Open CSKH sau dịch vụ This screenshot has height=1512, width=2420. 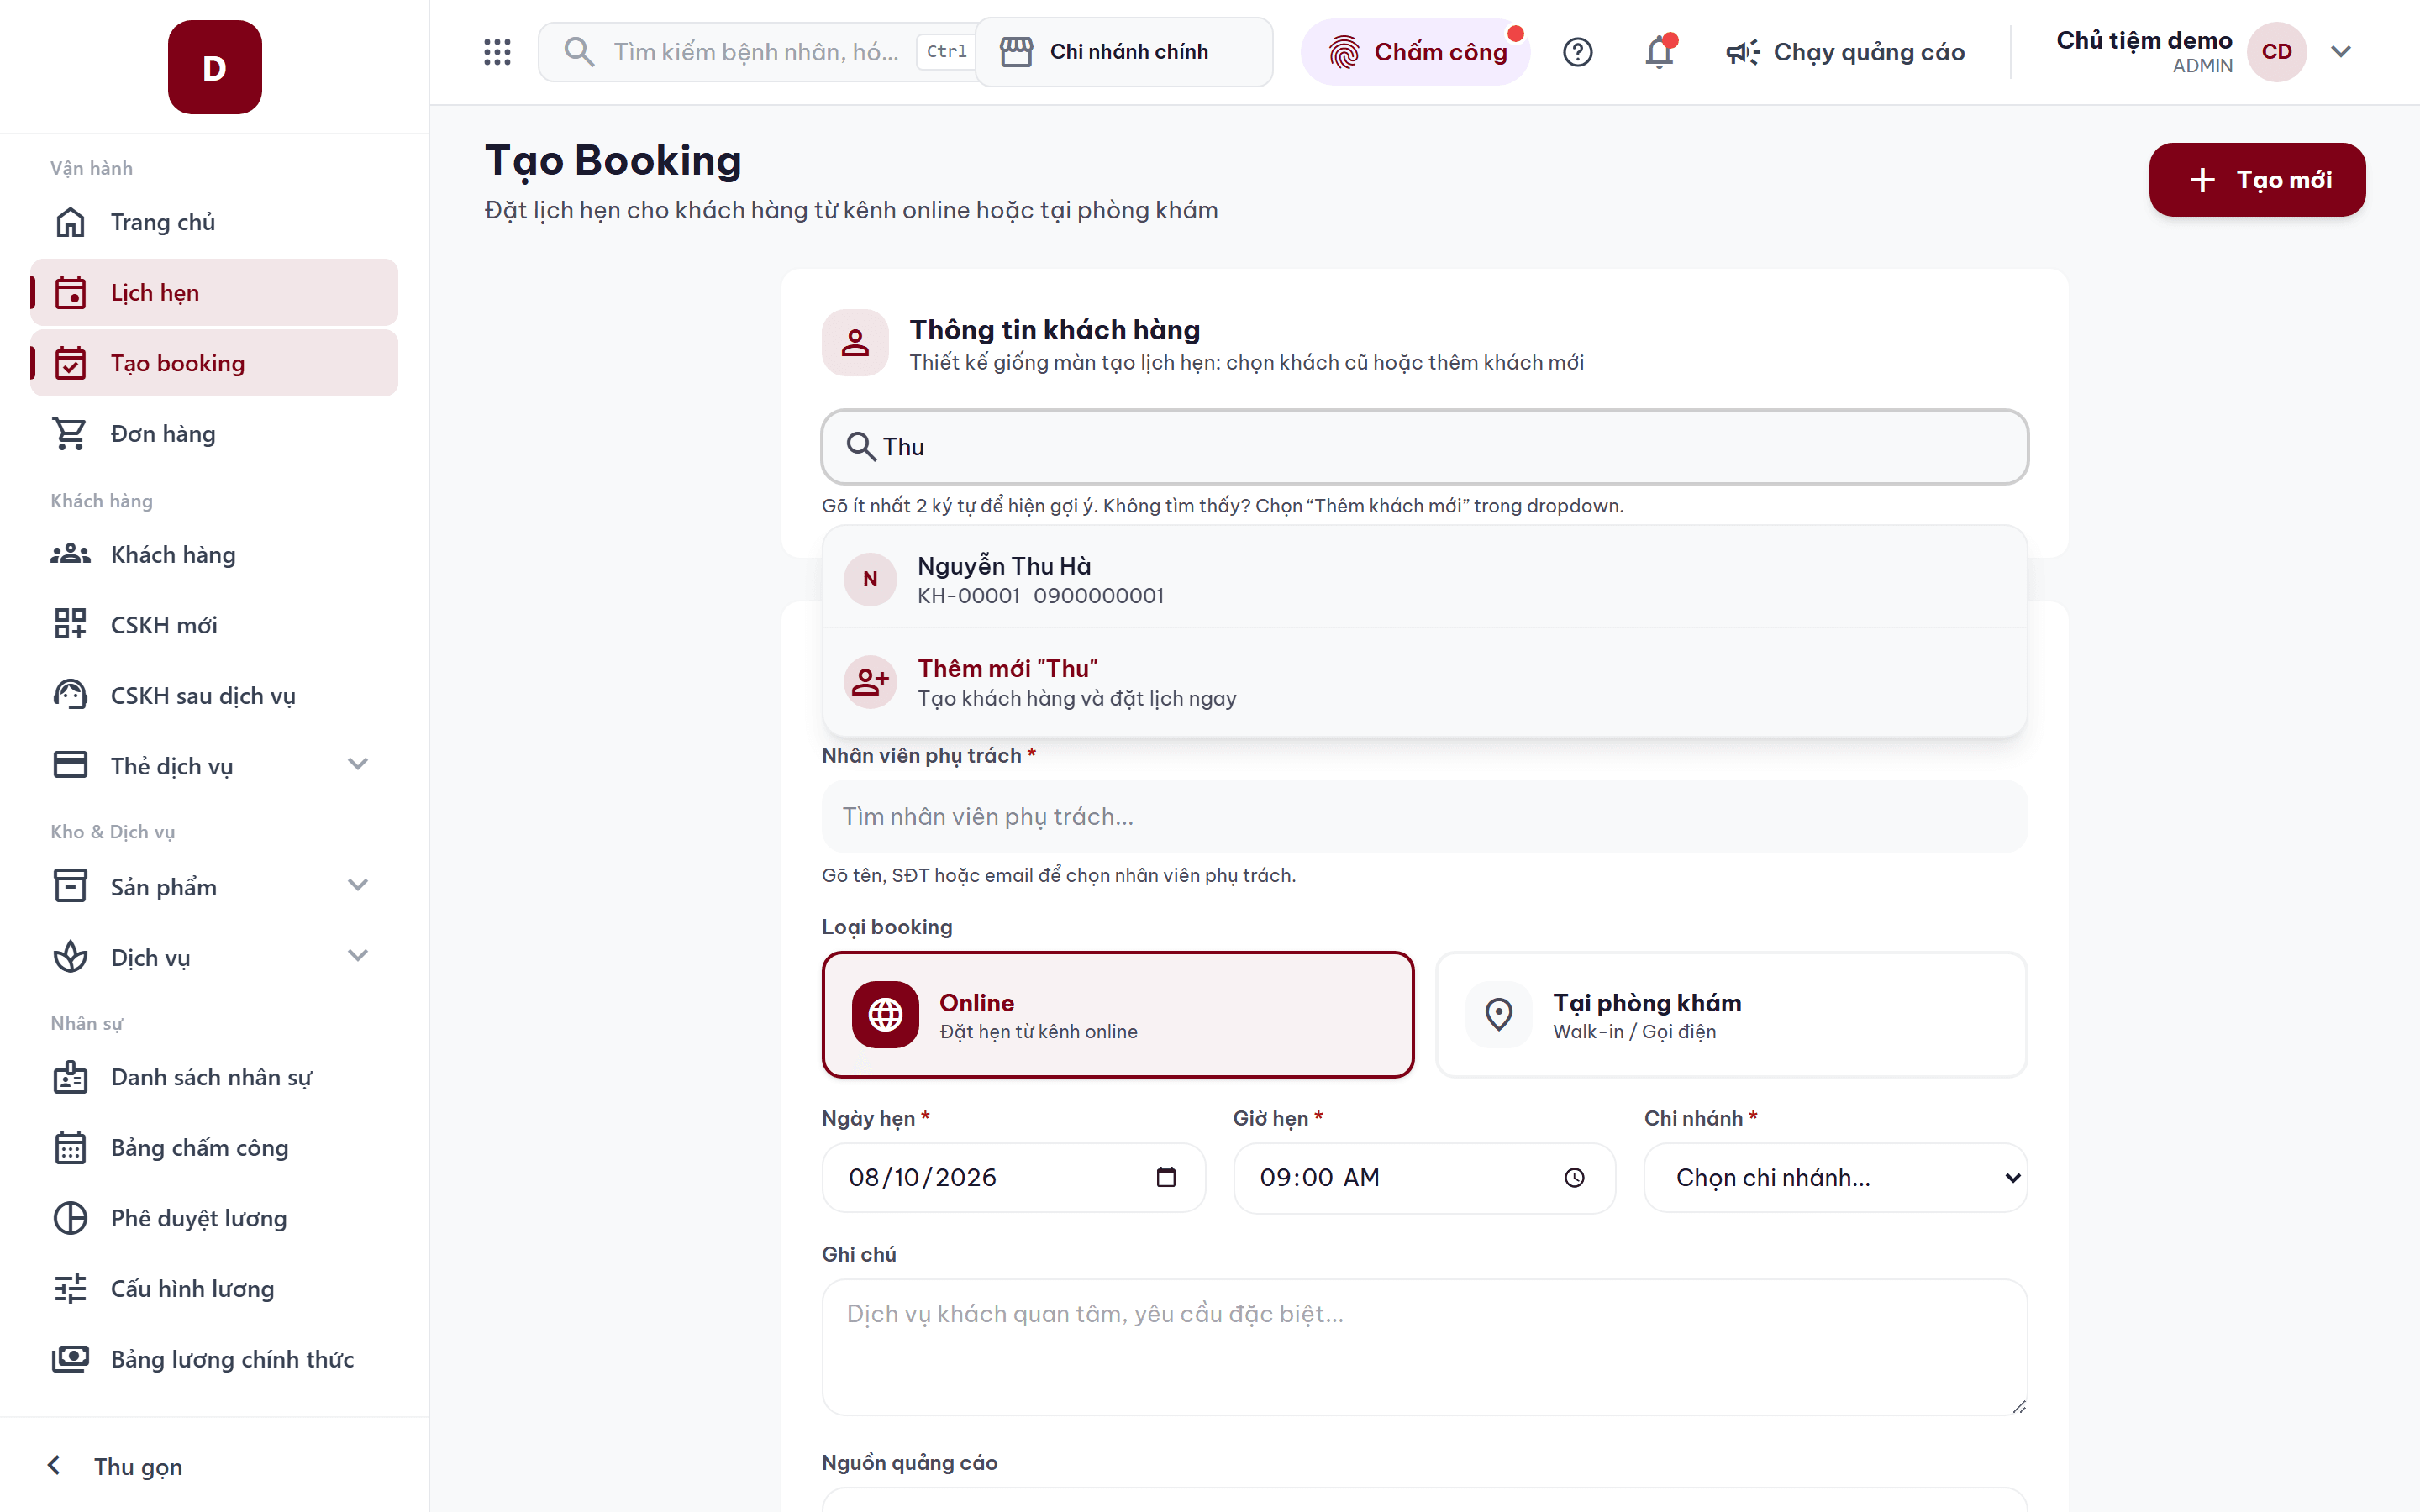coord(214,695)
